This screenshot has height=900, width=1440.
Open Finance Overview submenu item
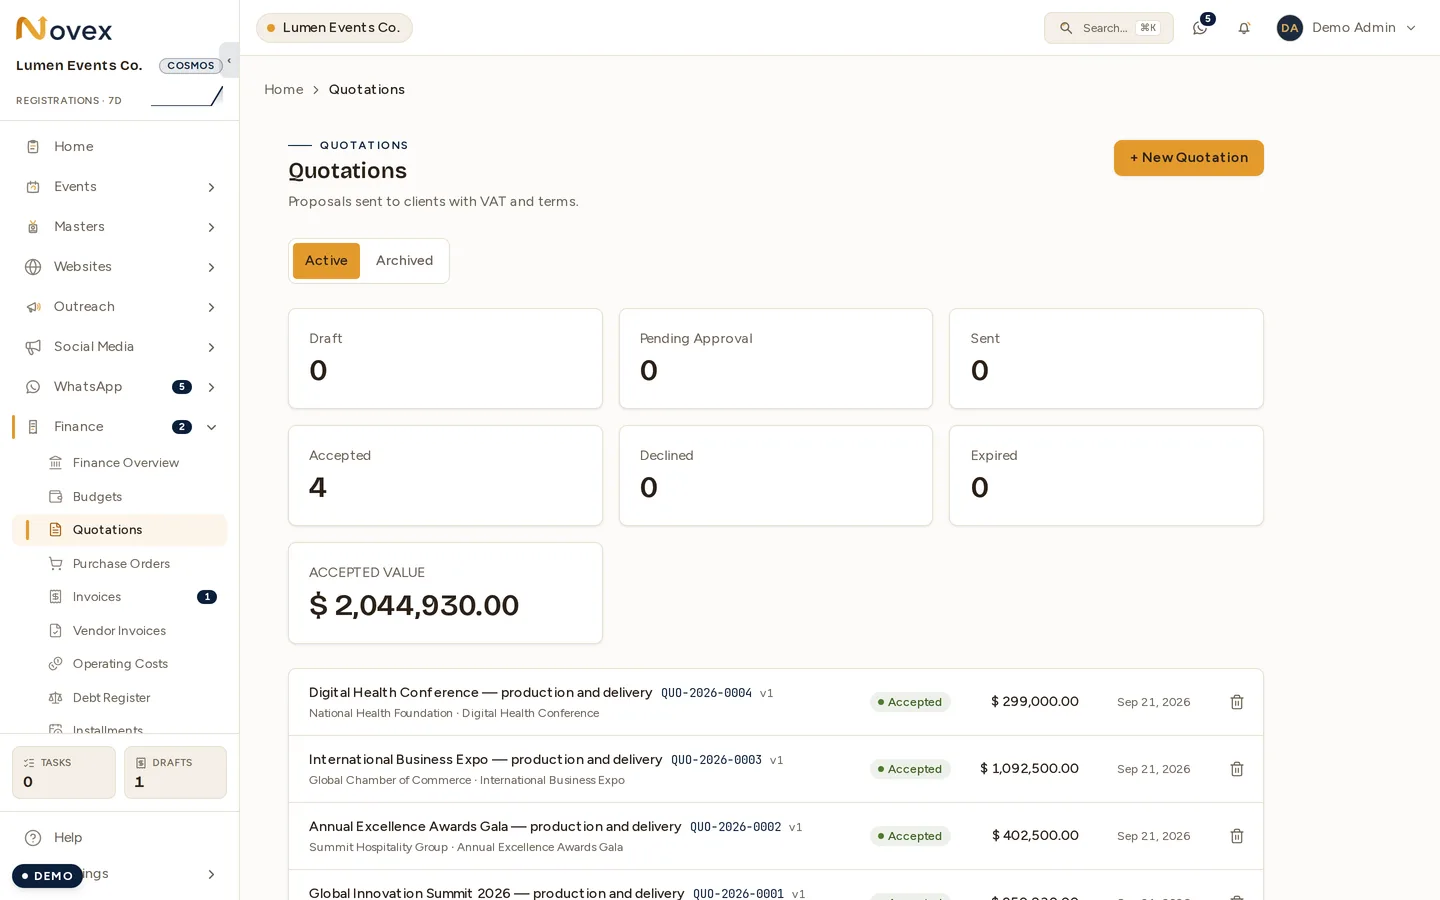tap(119, 463)
